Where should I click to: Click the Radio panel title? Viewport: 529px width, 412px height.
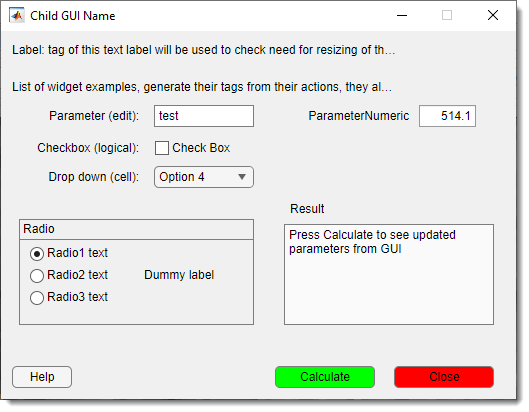point(39,229)
